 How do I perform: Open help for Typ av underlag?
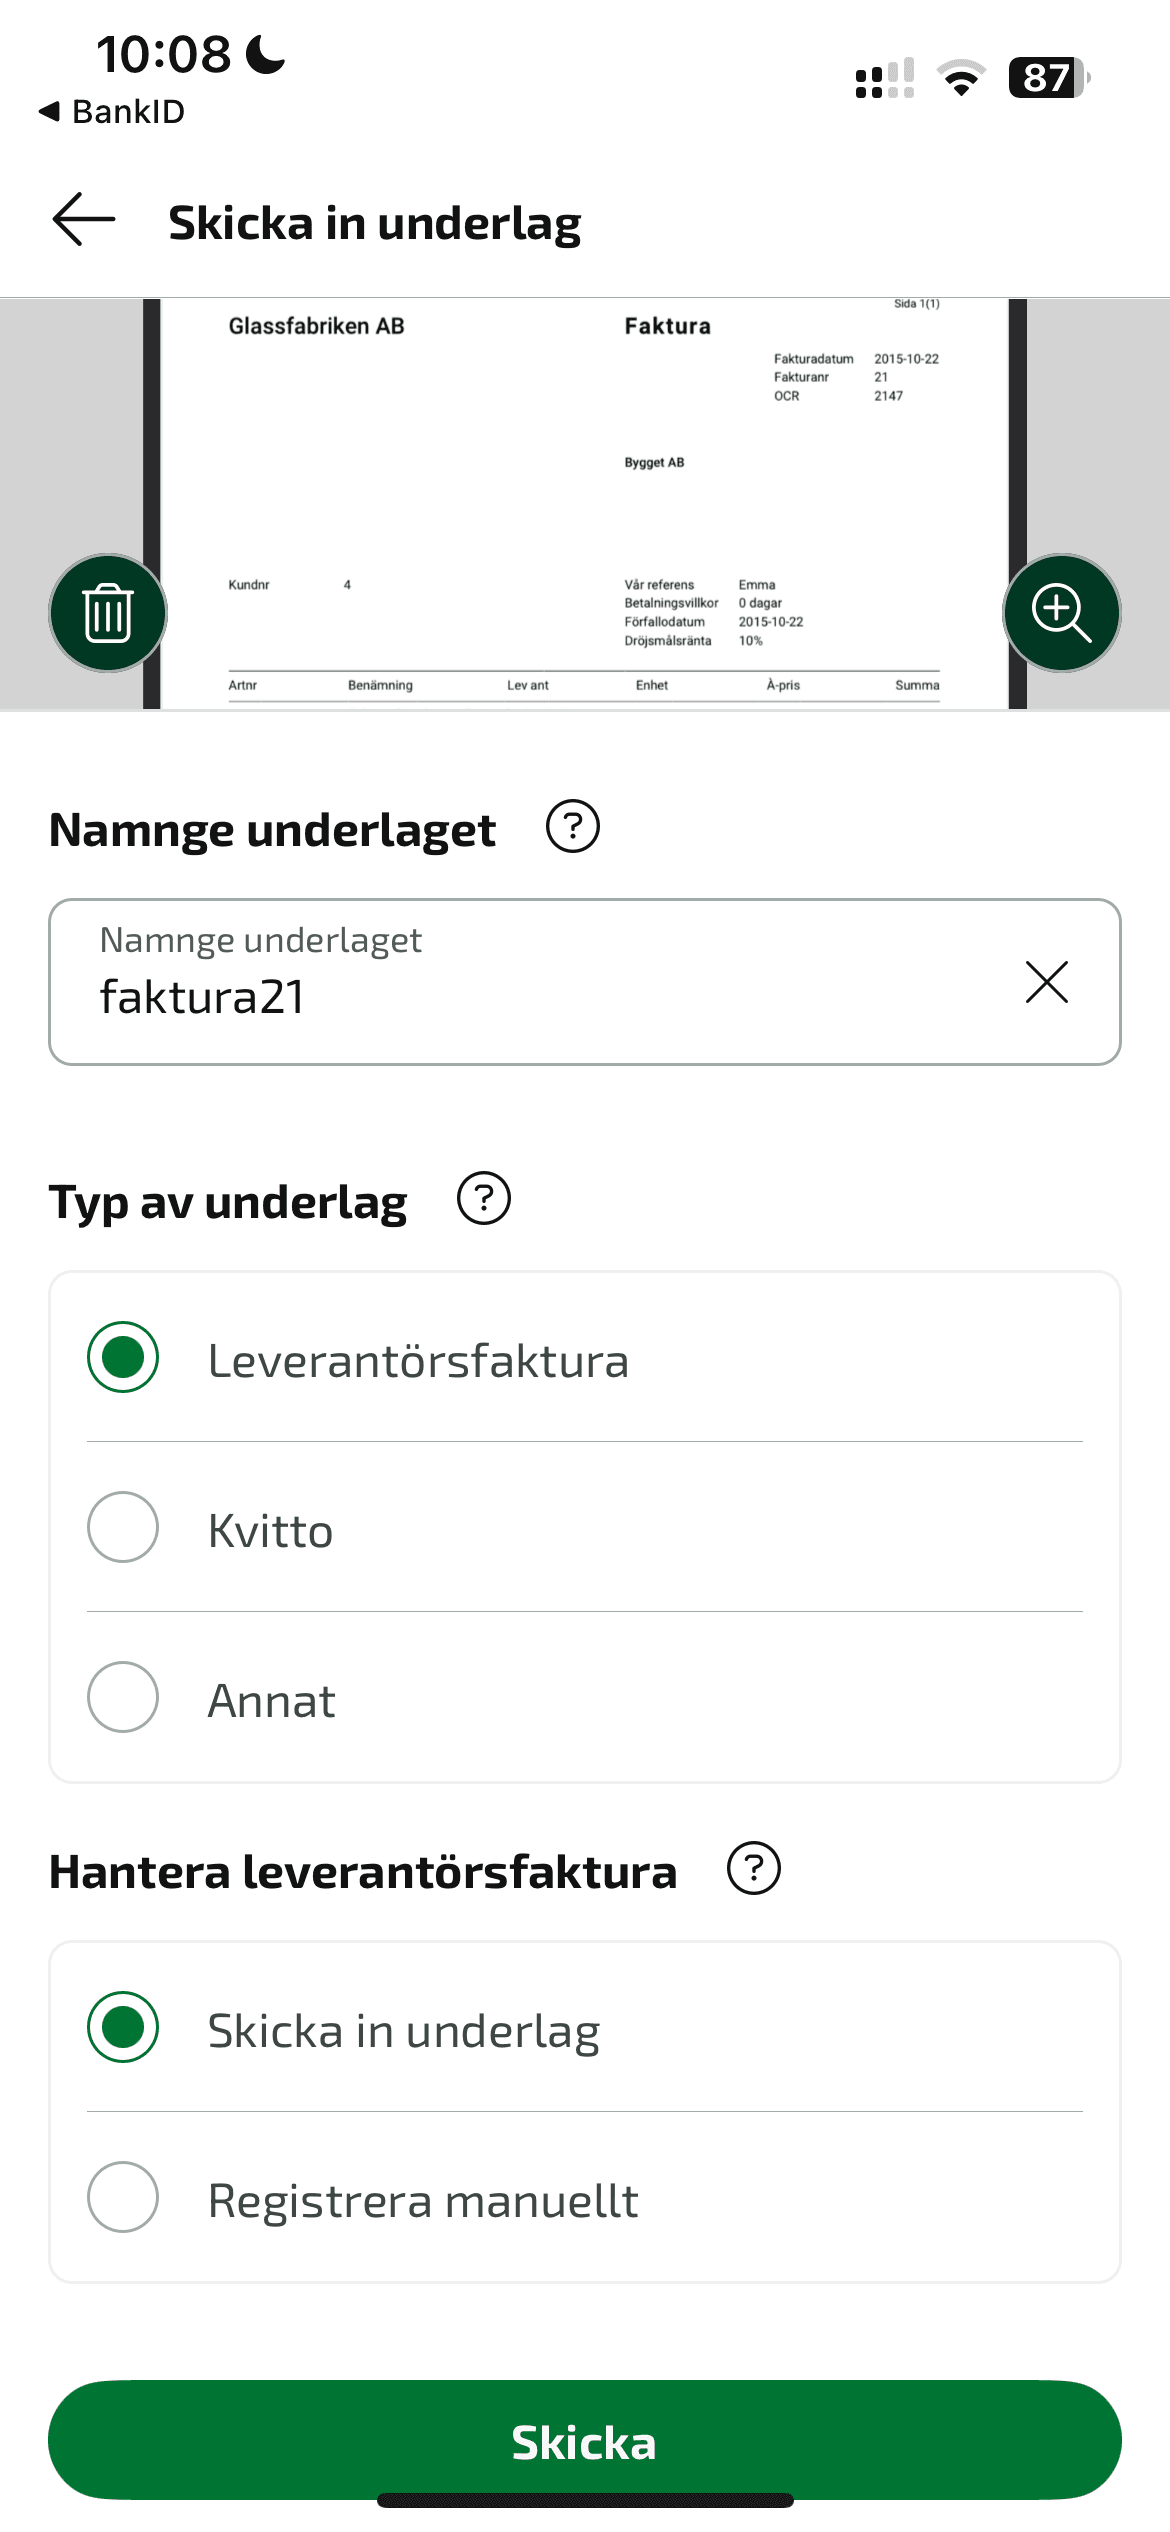click(x=484, y=1199)
